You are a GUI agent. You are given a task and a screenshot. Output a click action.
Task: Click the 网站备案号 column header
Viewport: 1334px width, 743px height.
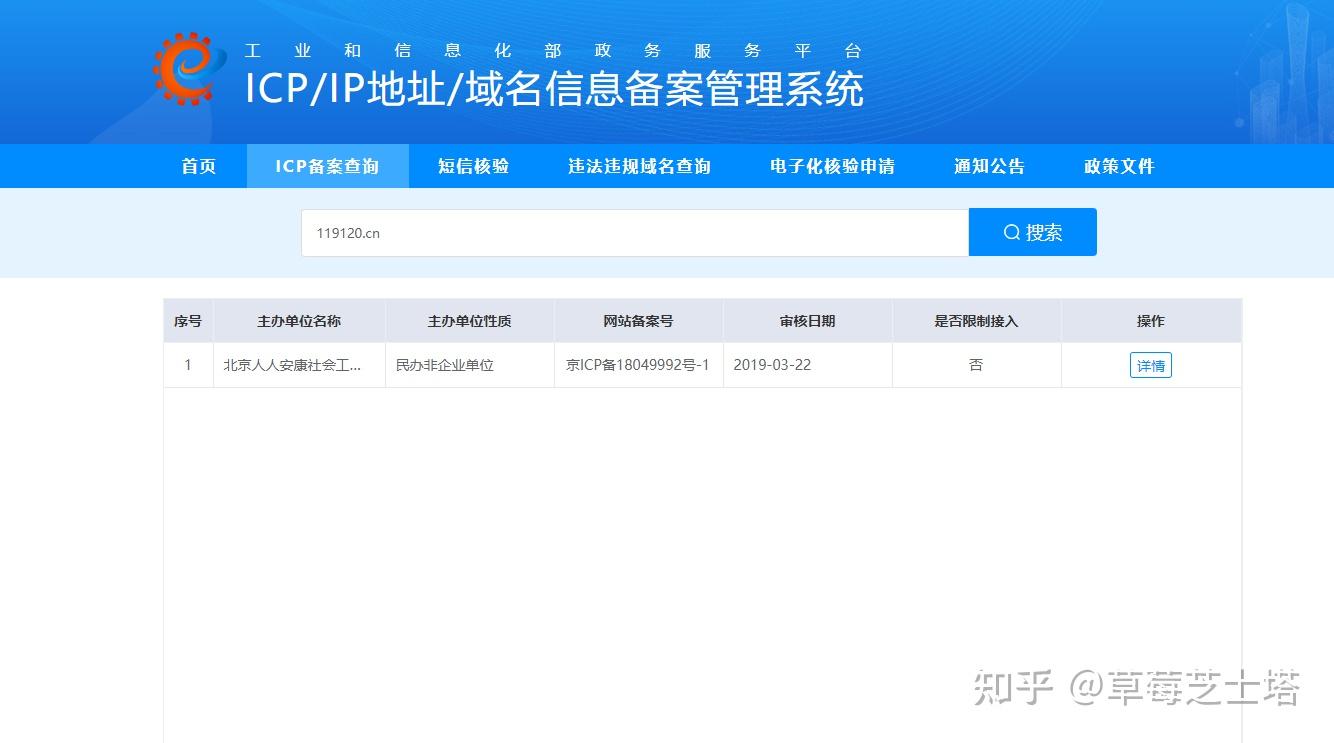638,321
